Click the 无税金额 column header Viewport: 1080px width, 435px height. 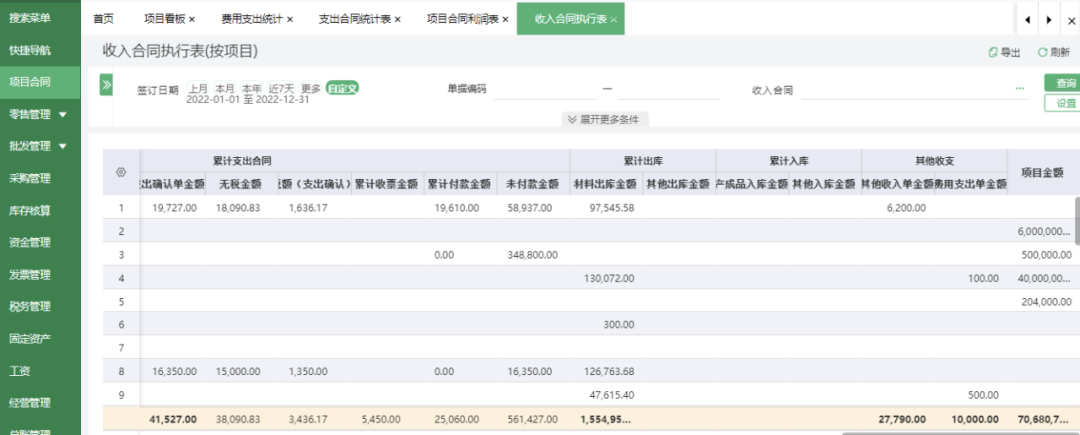(242, 184)
